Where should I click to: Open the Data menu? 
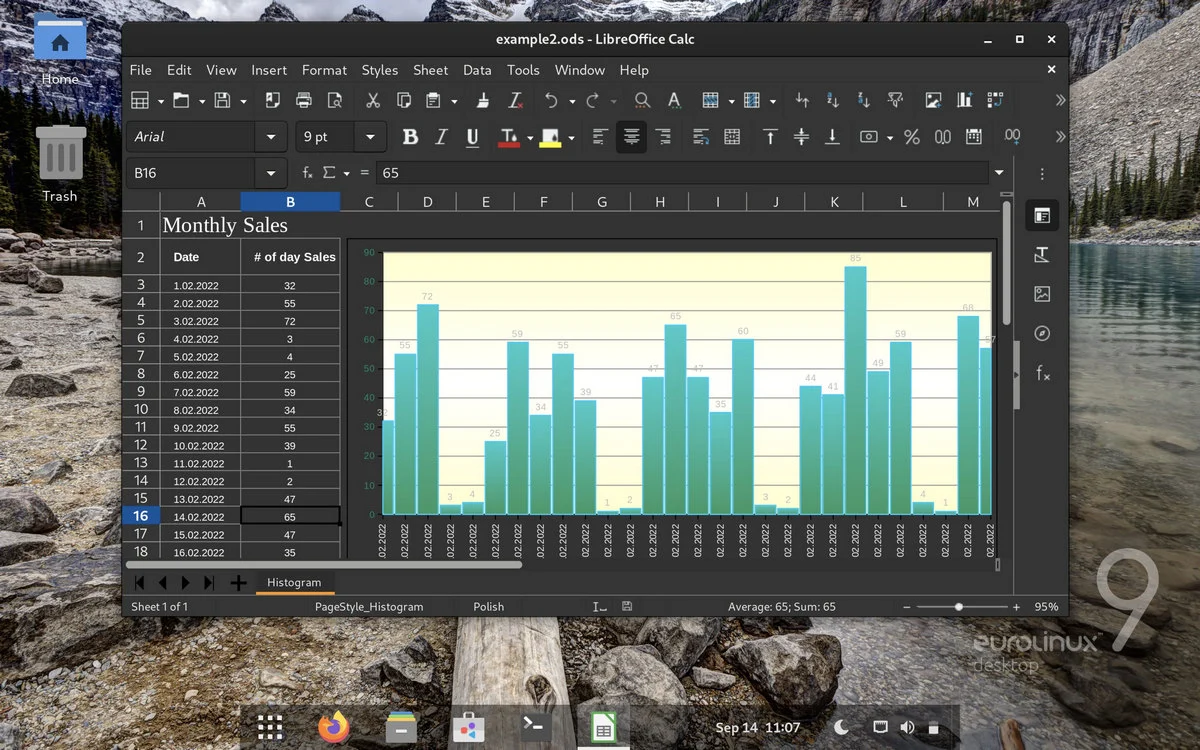pos(477,70)
